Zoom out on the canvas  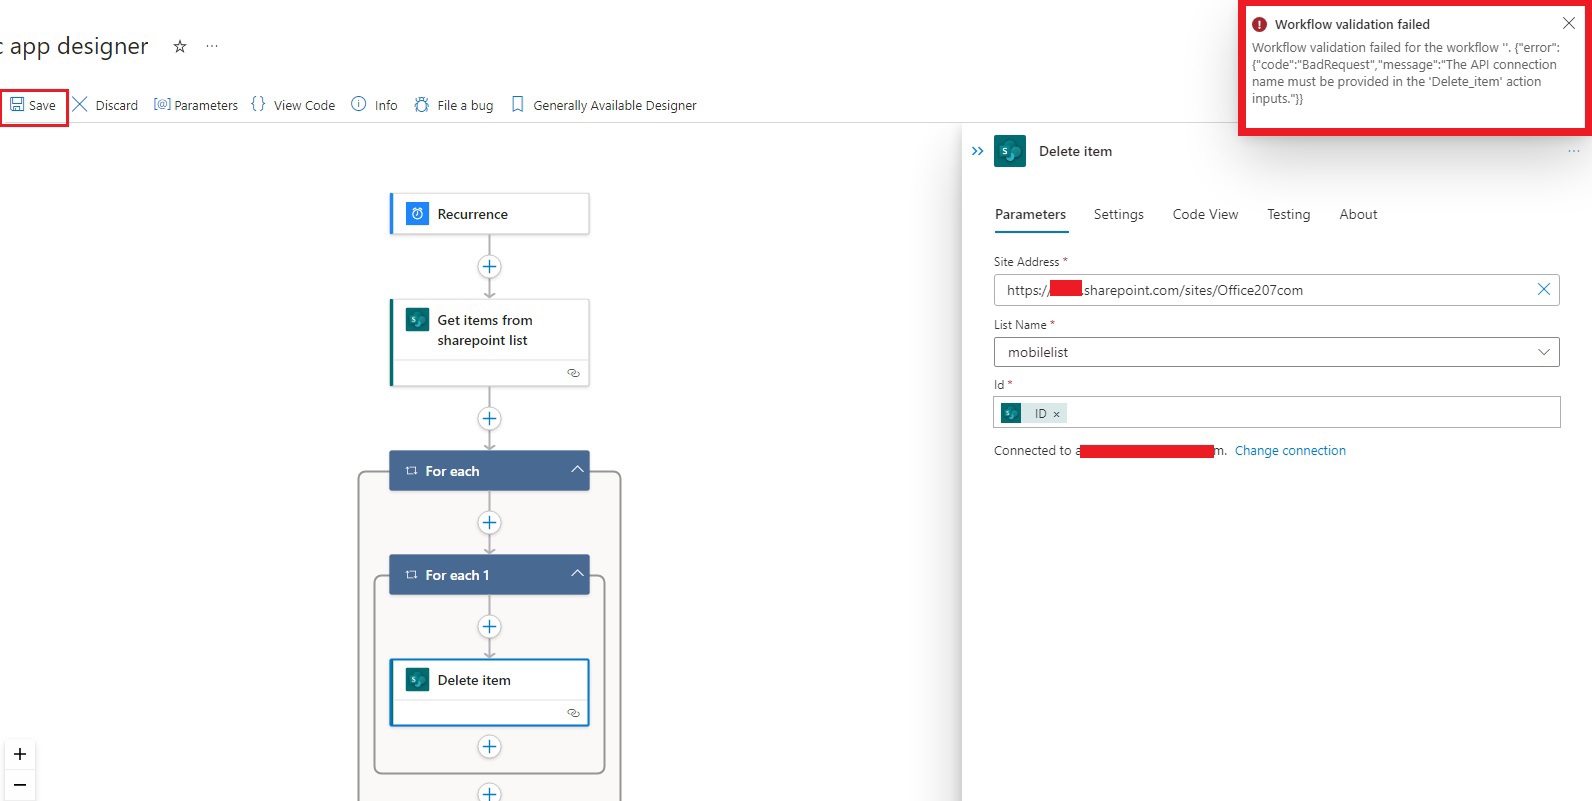pyautogui.click(x=20, y=785)
